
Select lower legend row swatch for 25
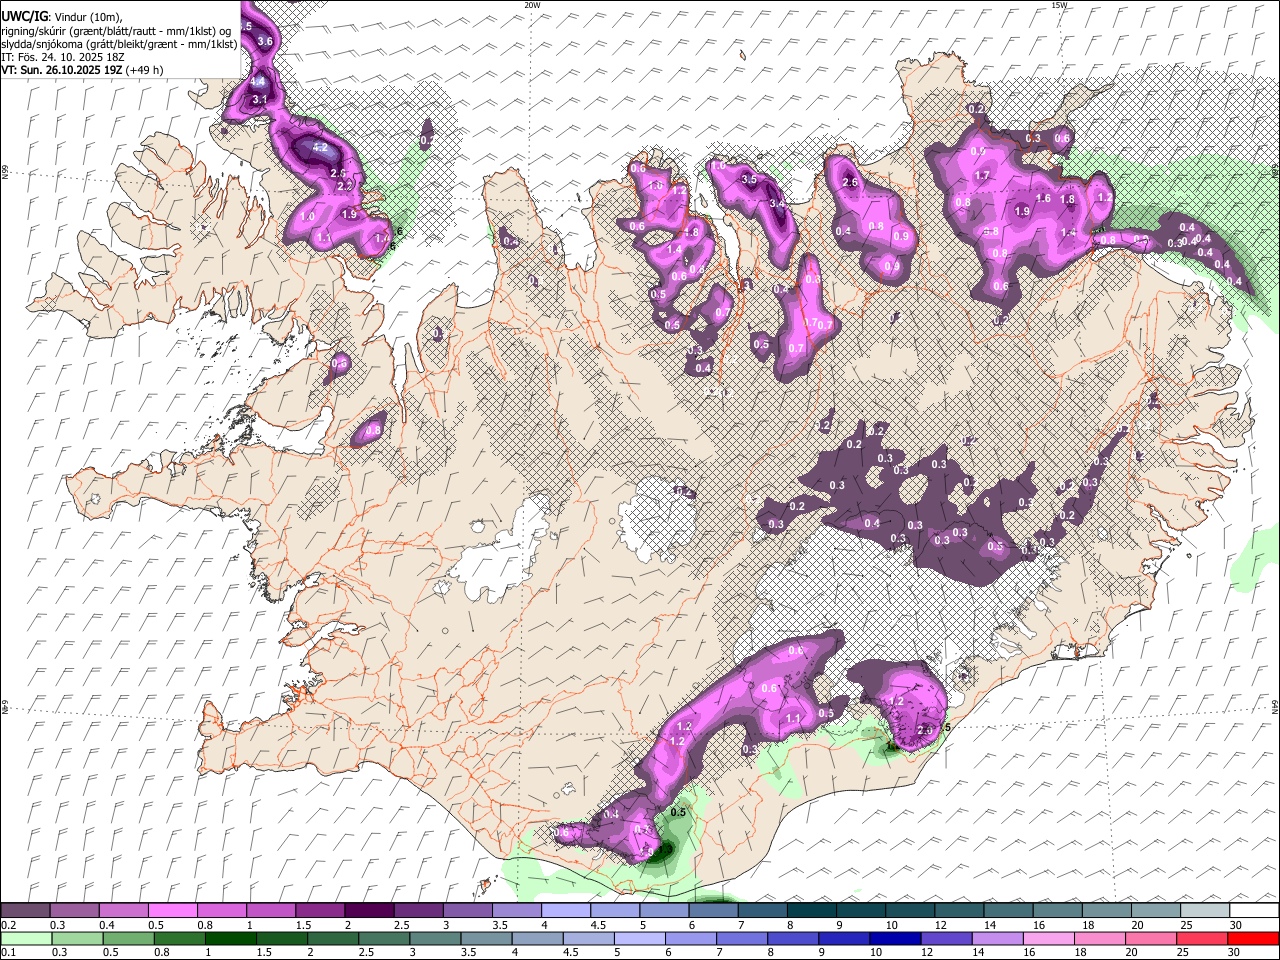pyautogui.click(x=1203, y=938)
